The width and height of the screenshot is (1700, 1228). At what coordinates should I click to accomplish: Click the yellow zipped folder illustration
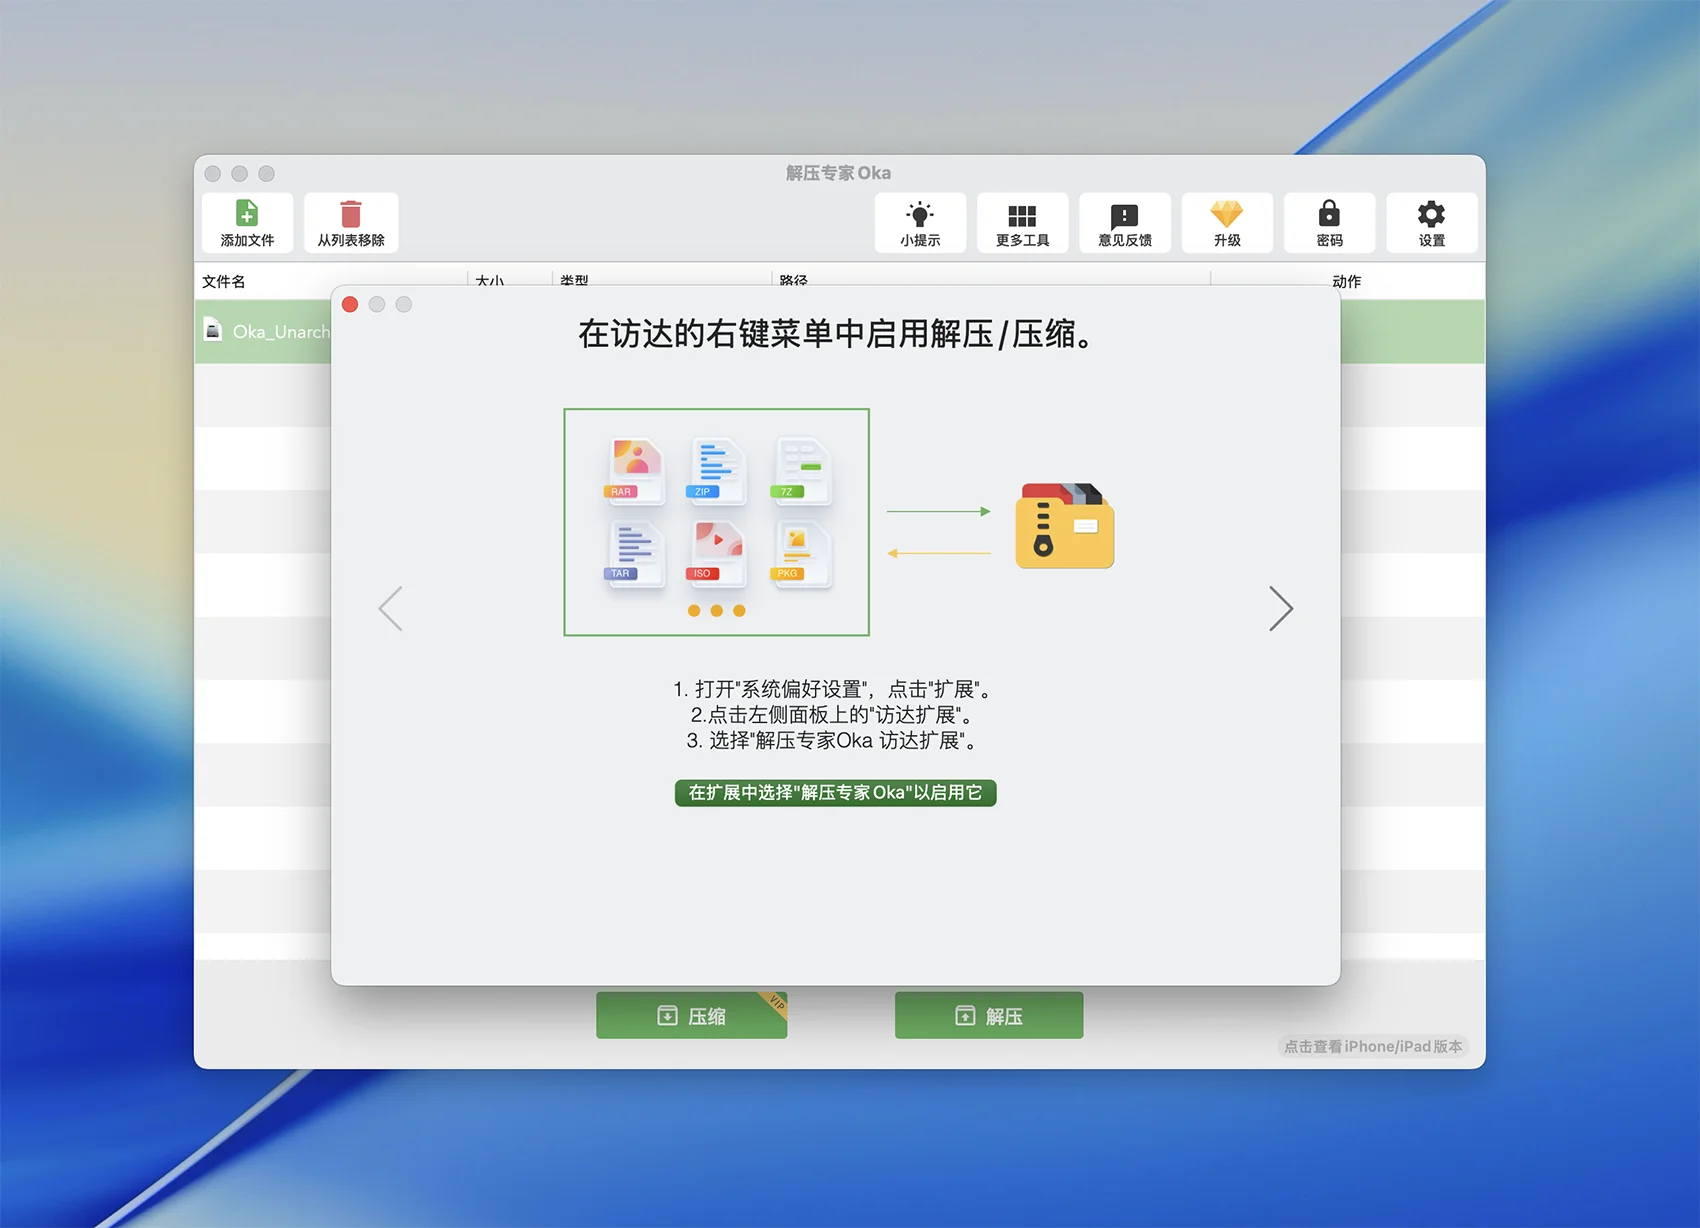point(1064,526)
